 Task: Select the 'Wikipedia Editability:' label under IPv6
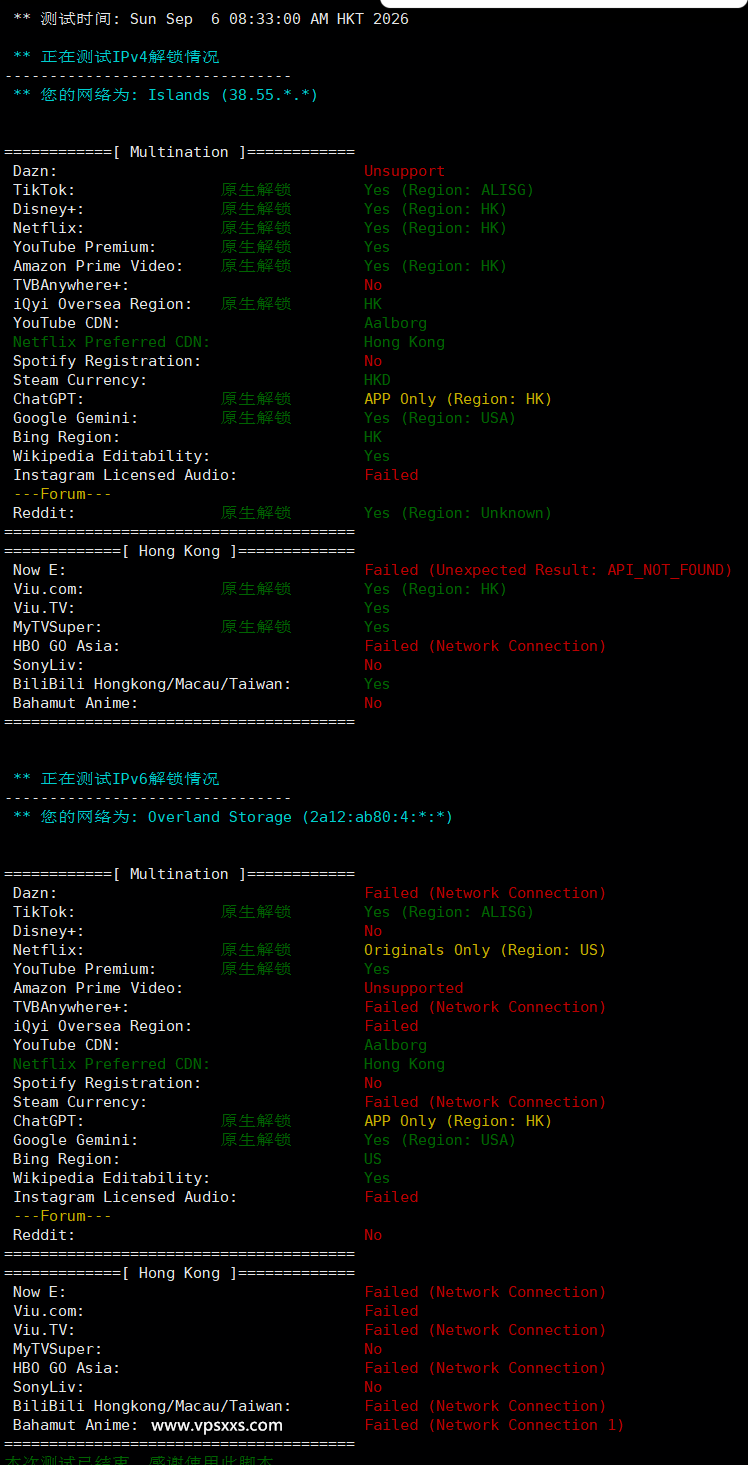coord(111,1178)
